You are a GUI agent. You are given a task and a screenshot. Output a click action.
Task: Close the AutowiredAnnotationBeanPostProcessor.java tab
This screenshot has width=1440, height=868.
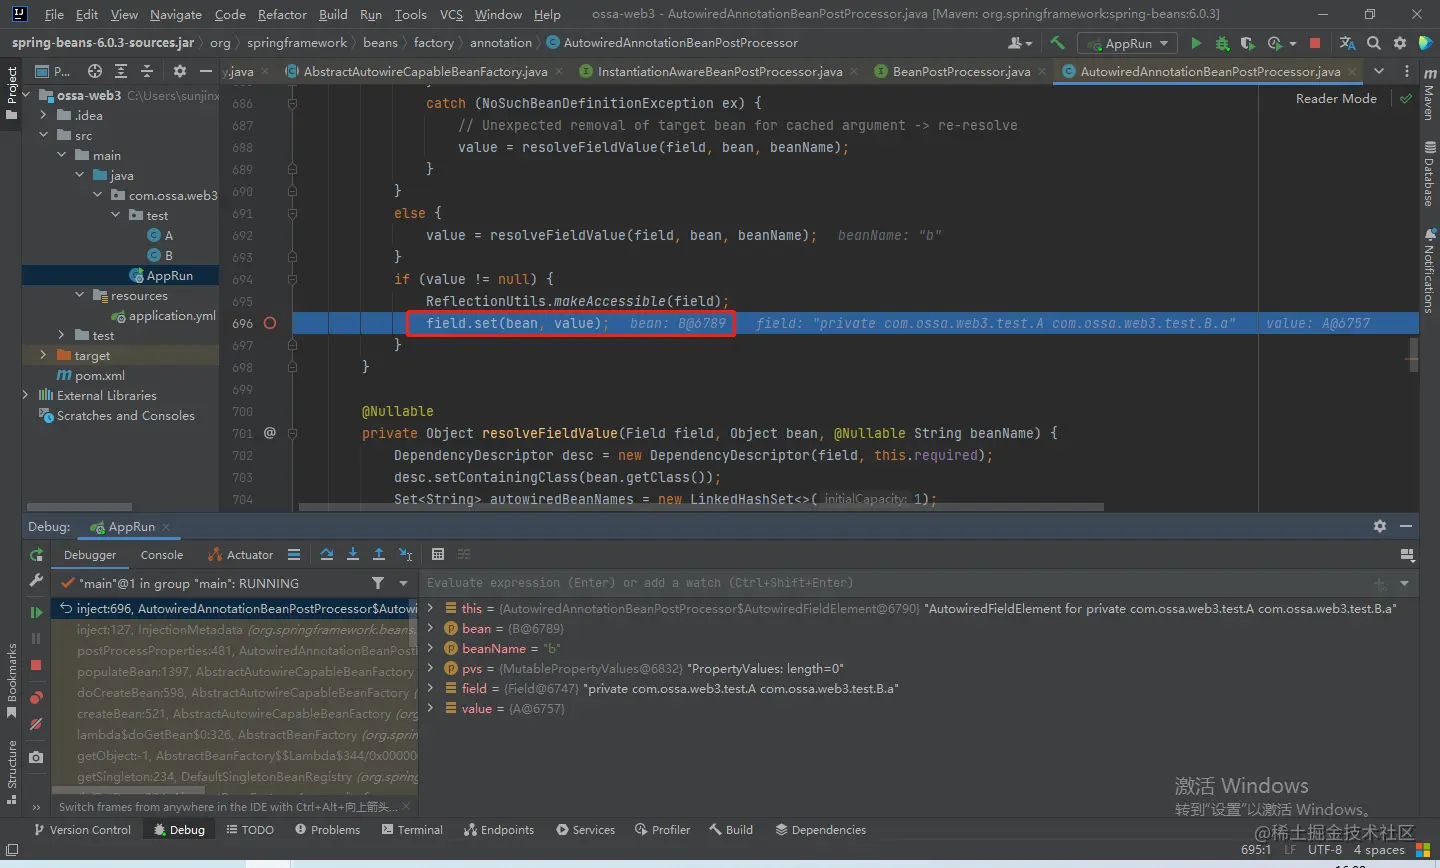[x=1353, y=71]
